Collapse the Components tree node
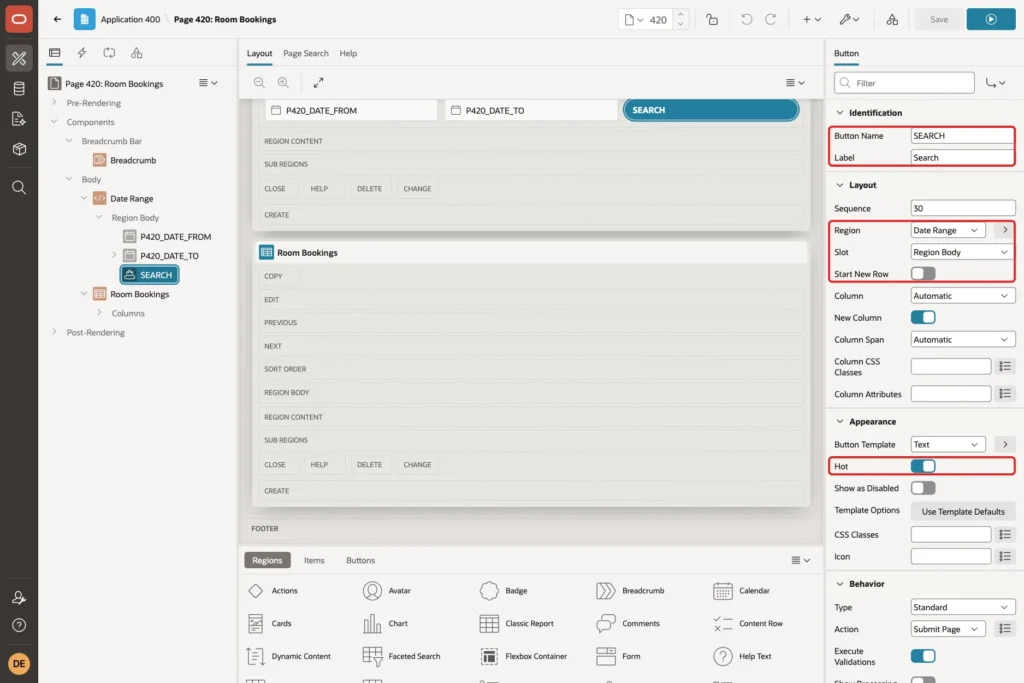Screen dimensions: 1024x683 [54, 121]
